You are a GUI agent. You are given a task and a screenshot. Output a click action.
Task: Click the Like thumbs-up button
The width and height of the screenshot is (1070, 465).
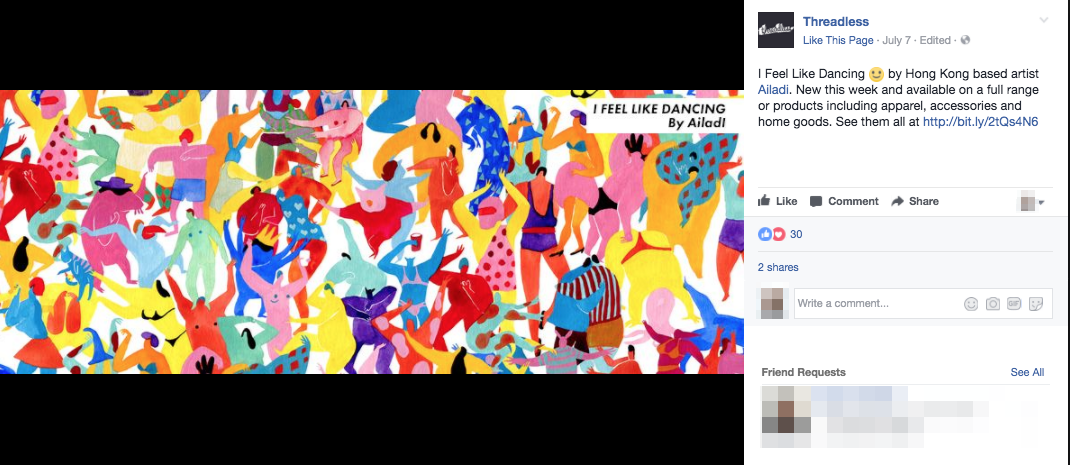click(x=777, y=201)
